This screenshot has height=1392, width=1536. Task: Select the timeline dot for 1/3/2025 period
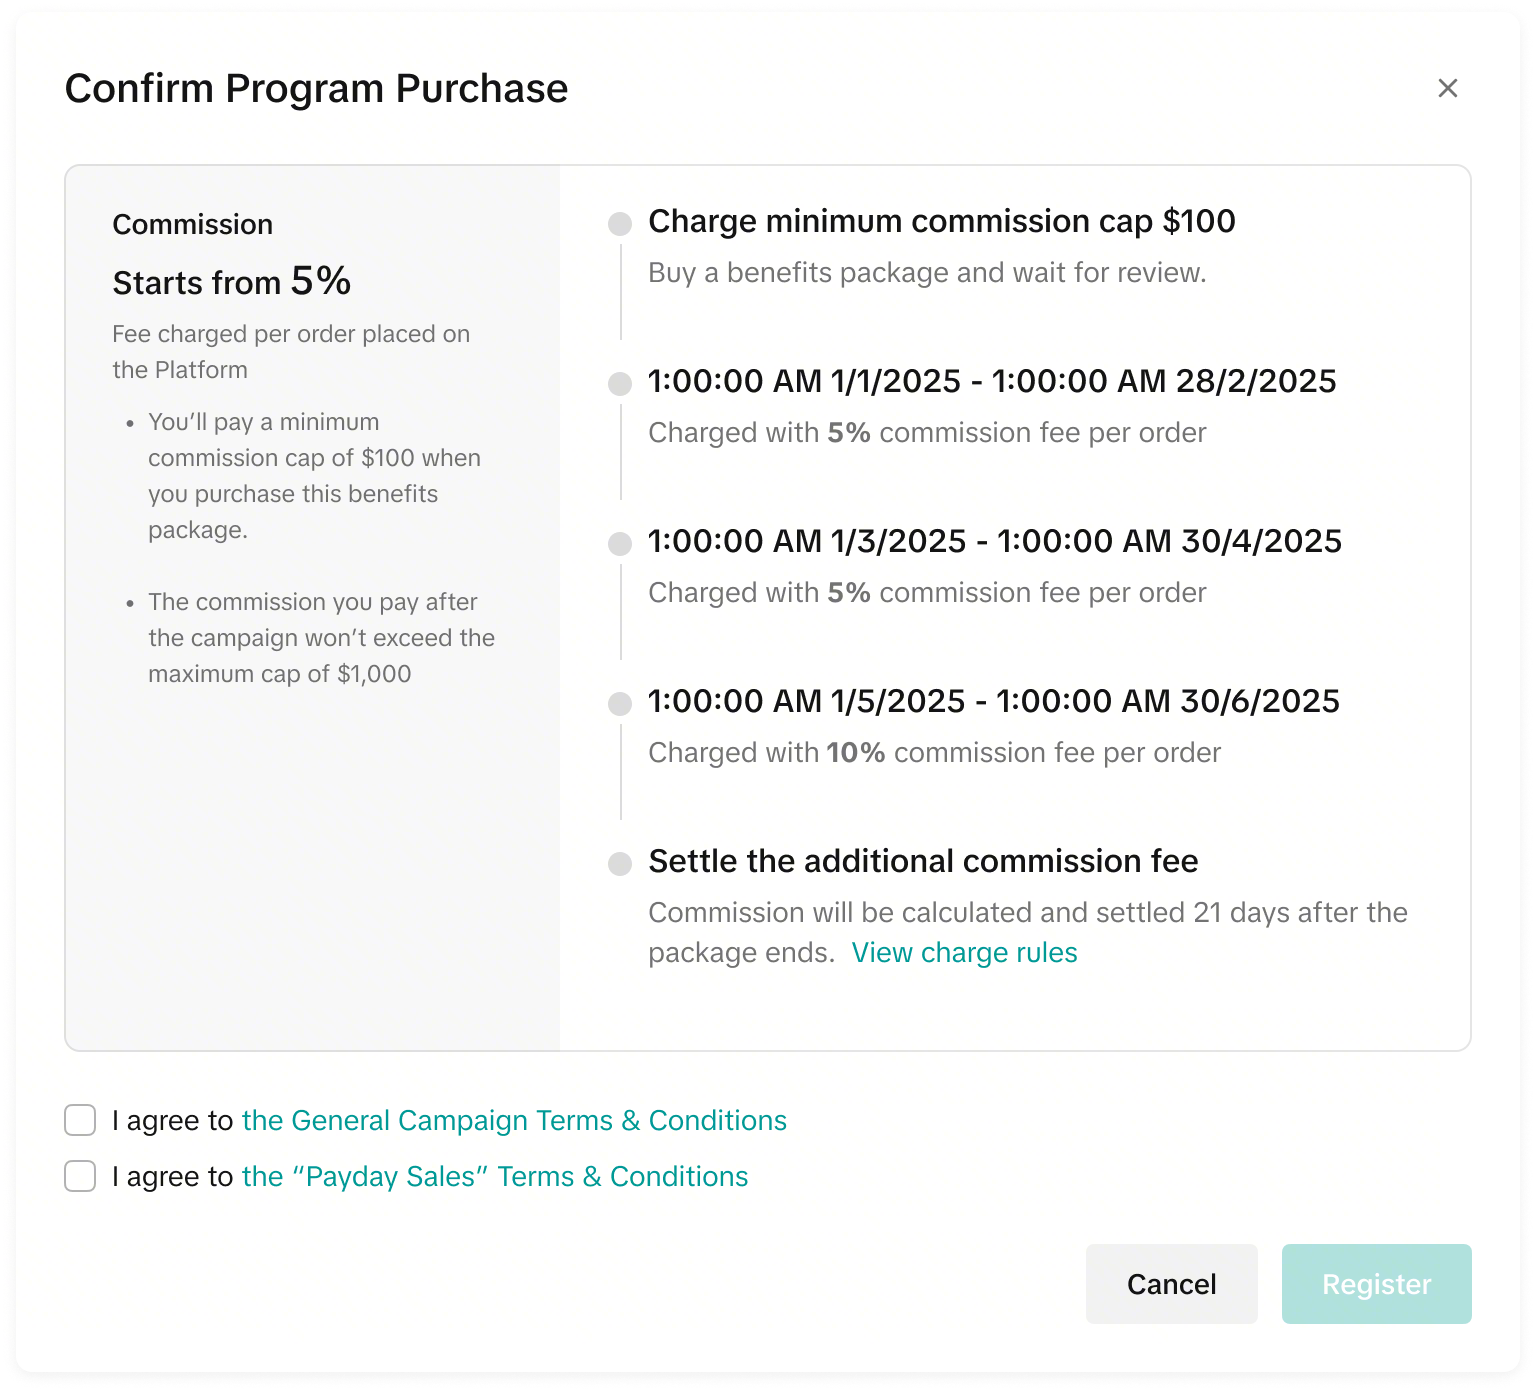tap(620, 544)
